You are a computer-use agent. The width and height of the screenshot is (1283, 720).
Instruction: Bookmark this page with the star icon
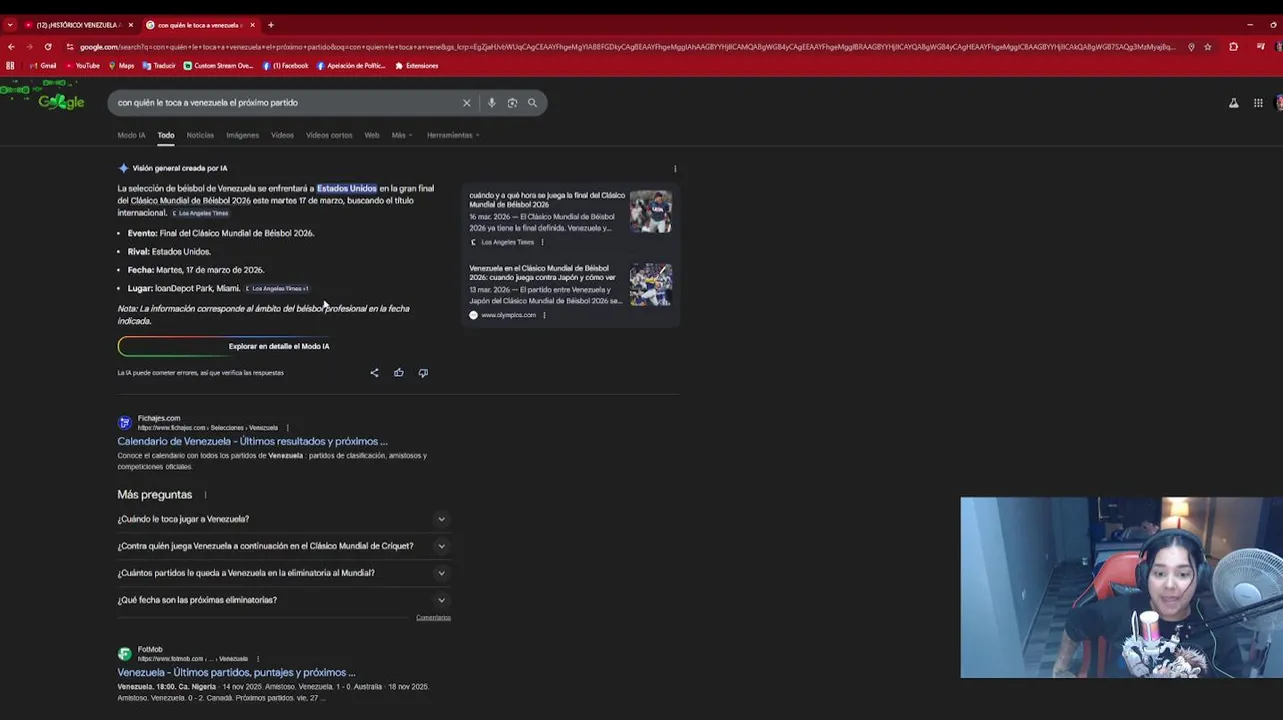click(1208, 47)
